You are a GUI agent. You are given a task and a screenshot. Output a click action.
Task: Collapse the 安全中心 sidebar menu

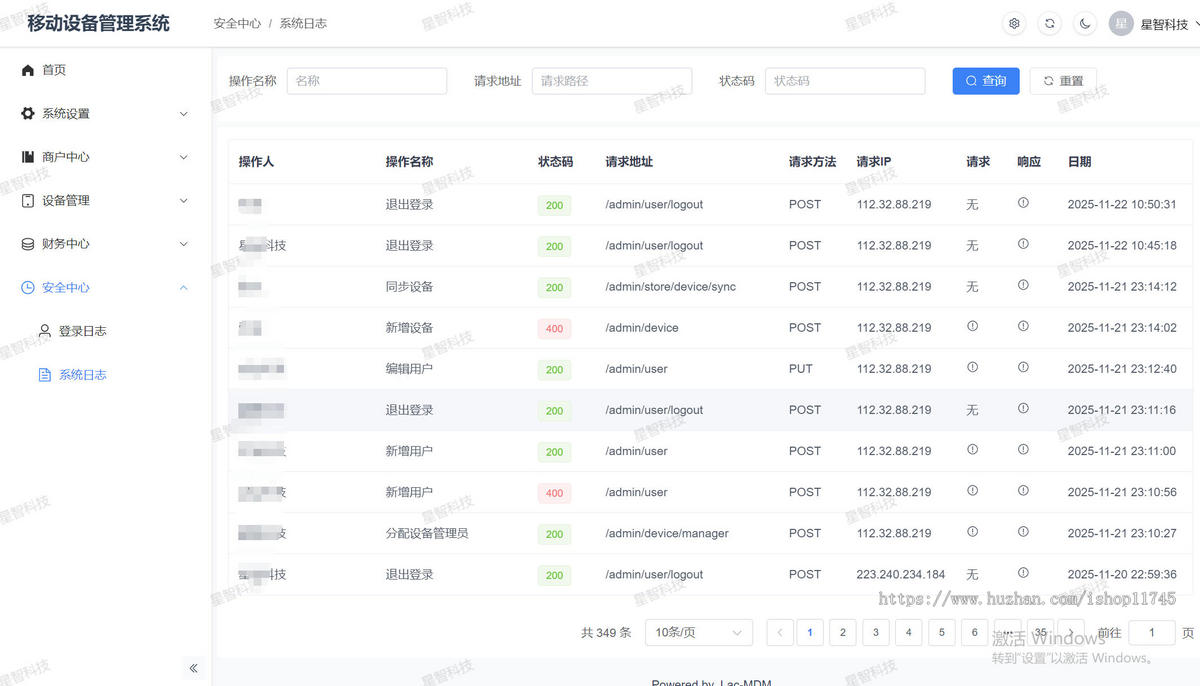(x=105, y=288)
